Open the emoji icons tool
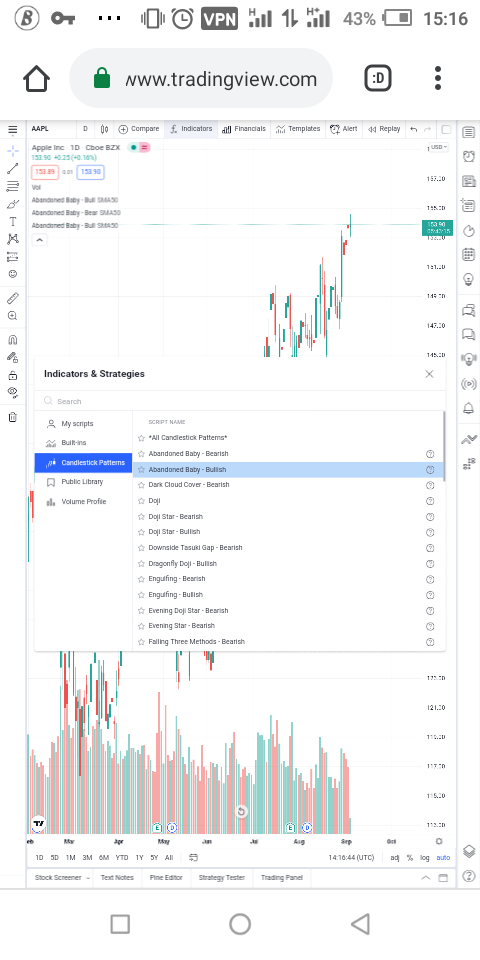 coord(12,274)
